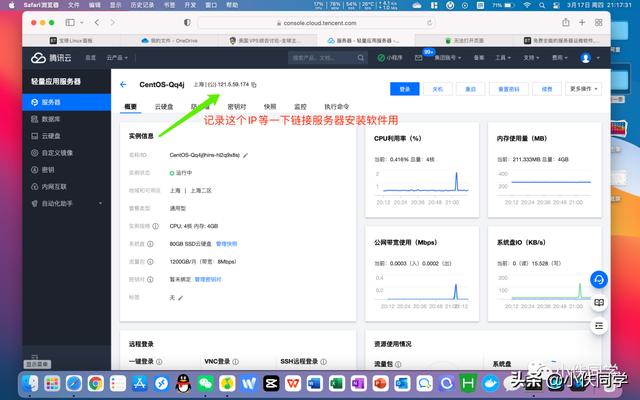Open Launchpad in the Dock
This screenshot has width=640, height=400.
tap(52, 383)
